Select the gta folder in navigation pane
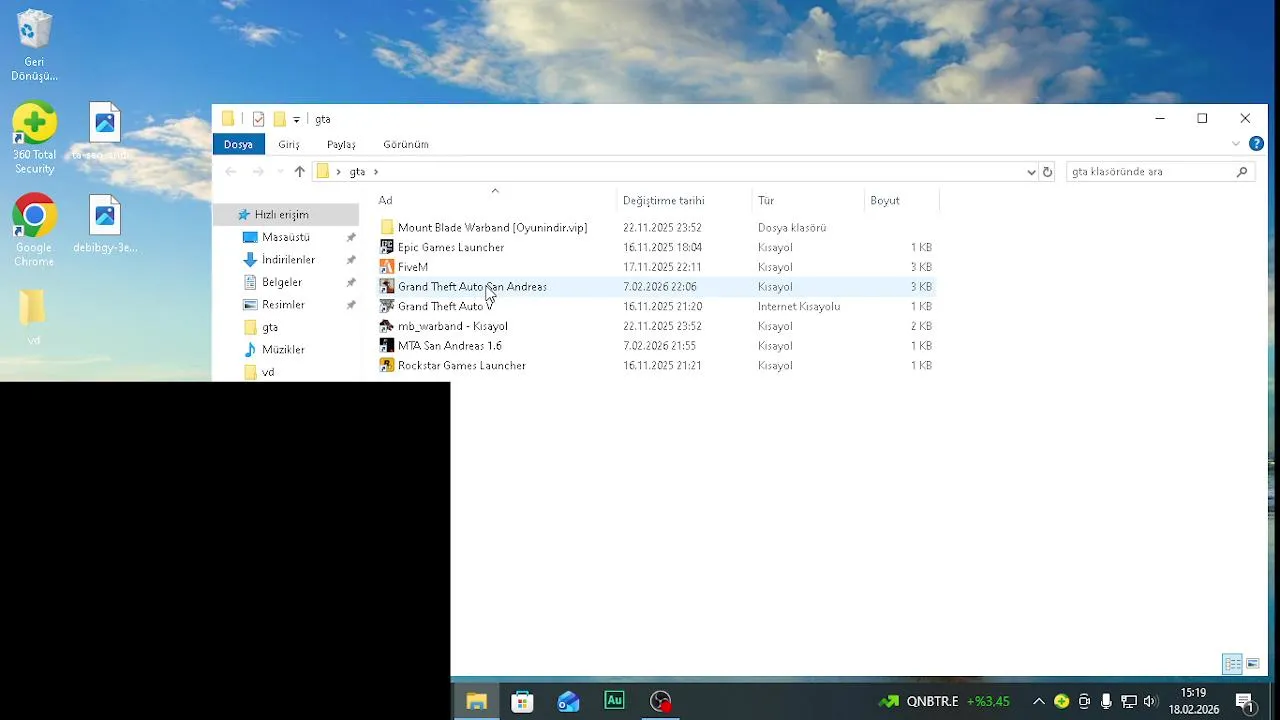Screen dimensions: 1280x720 click(269, 327)
